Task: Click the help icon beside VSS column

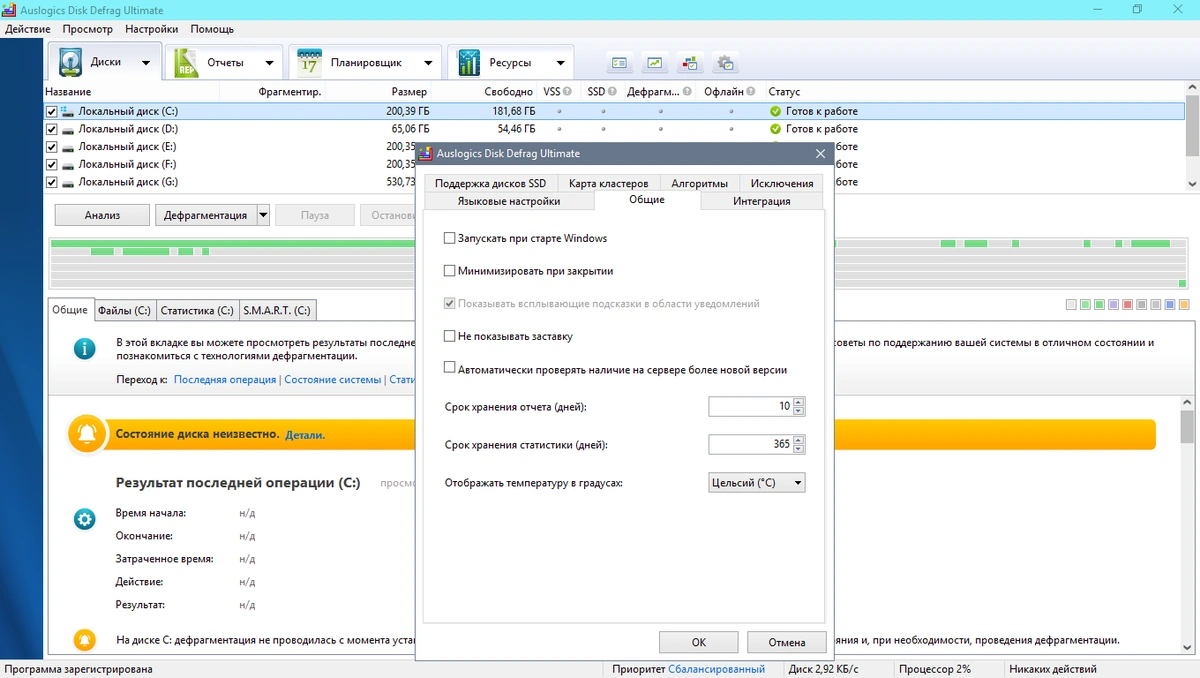Action: (x=569, y=92)
